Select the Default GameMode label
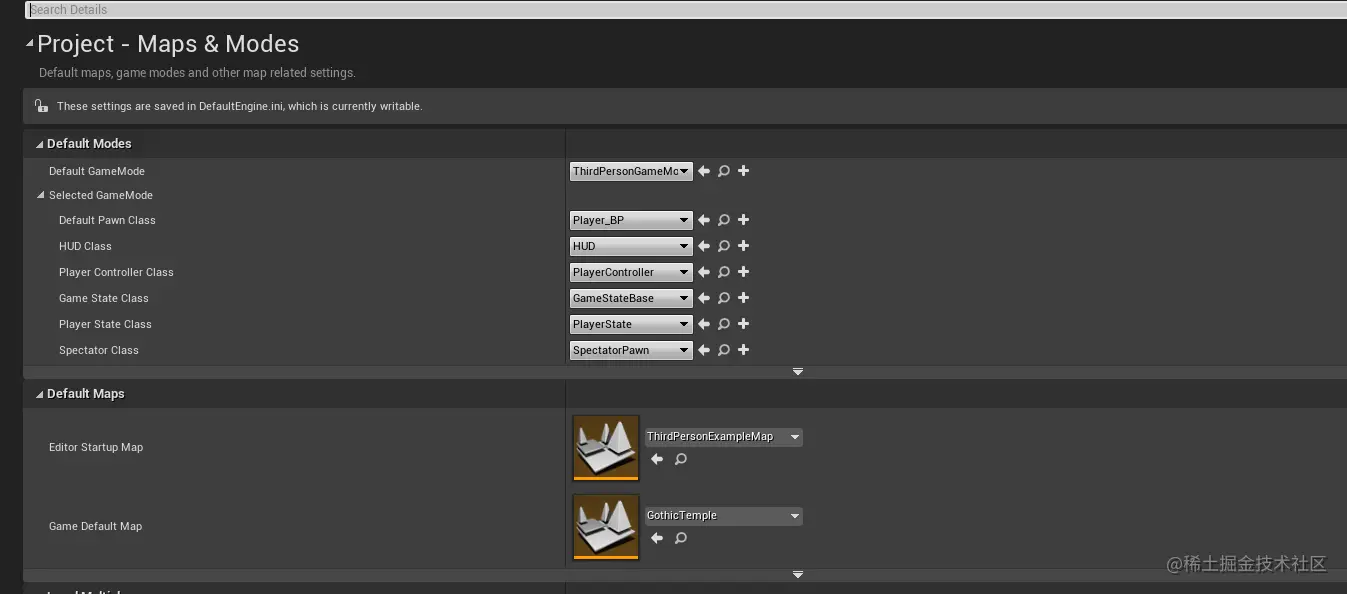This screenshot has height=594, width=1347. pyautogui.click(x=97, y=171)
